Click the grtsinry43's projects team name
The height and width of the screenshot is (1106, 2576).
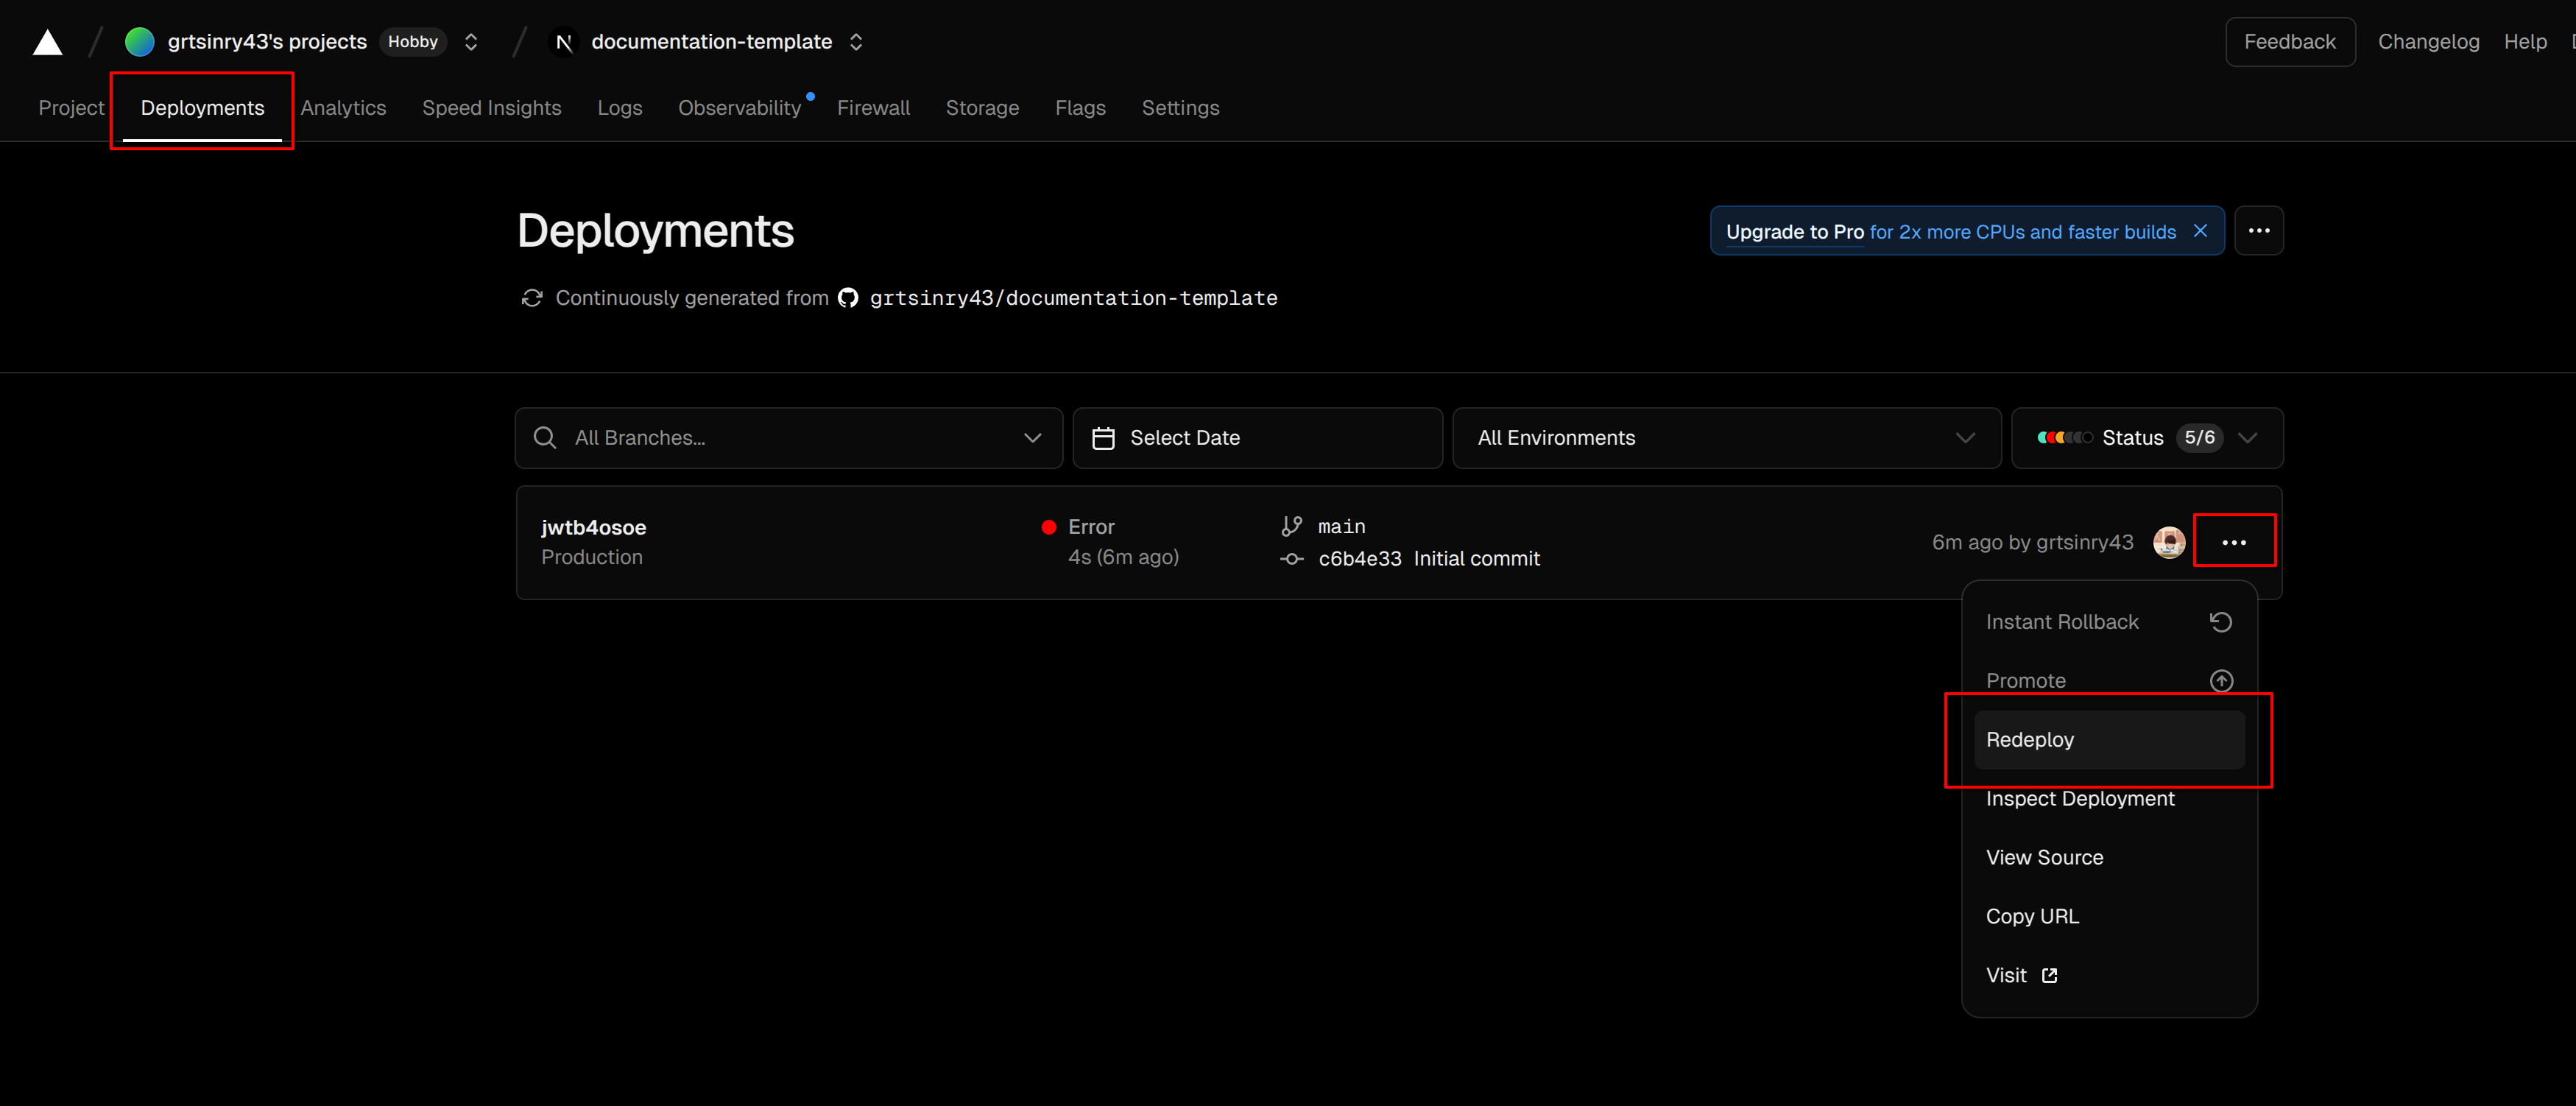[x=267, y=42]
